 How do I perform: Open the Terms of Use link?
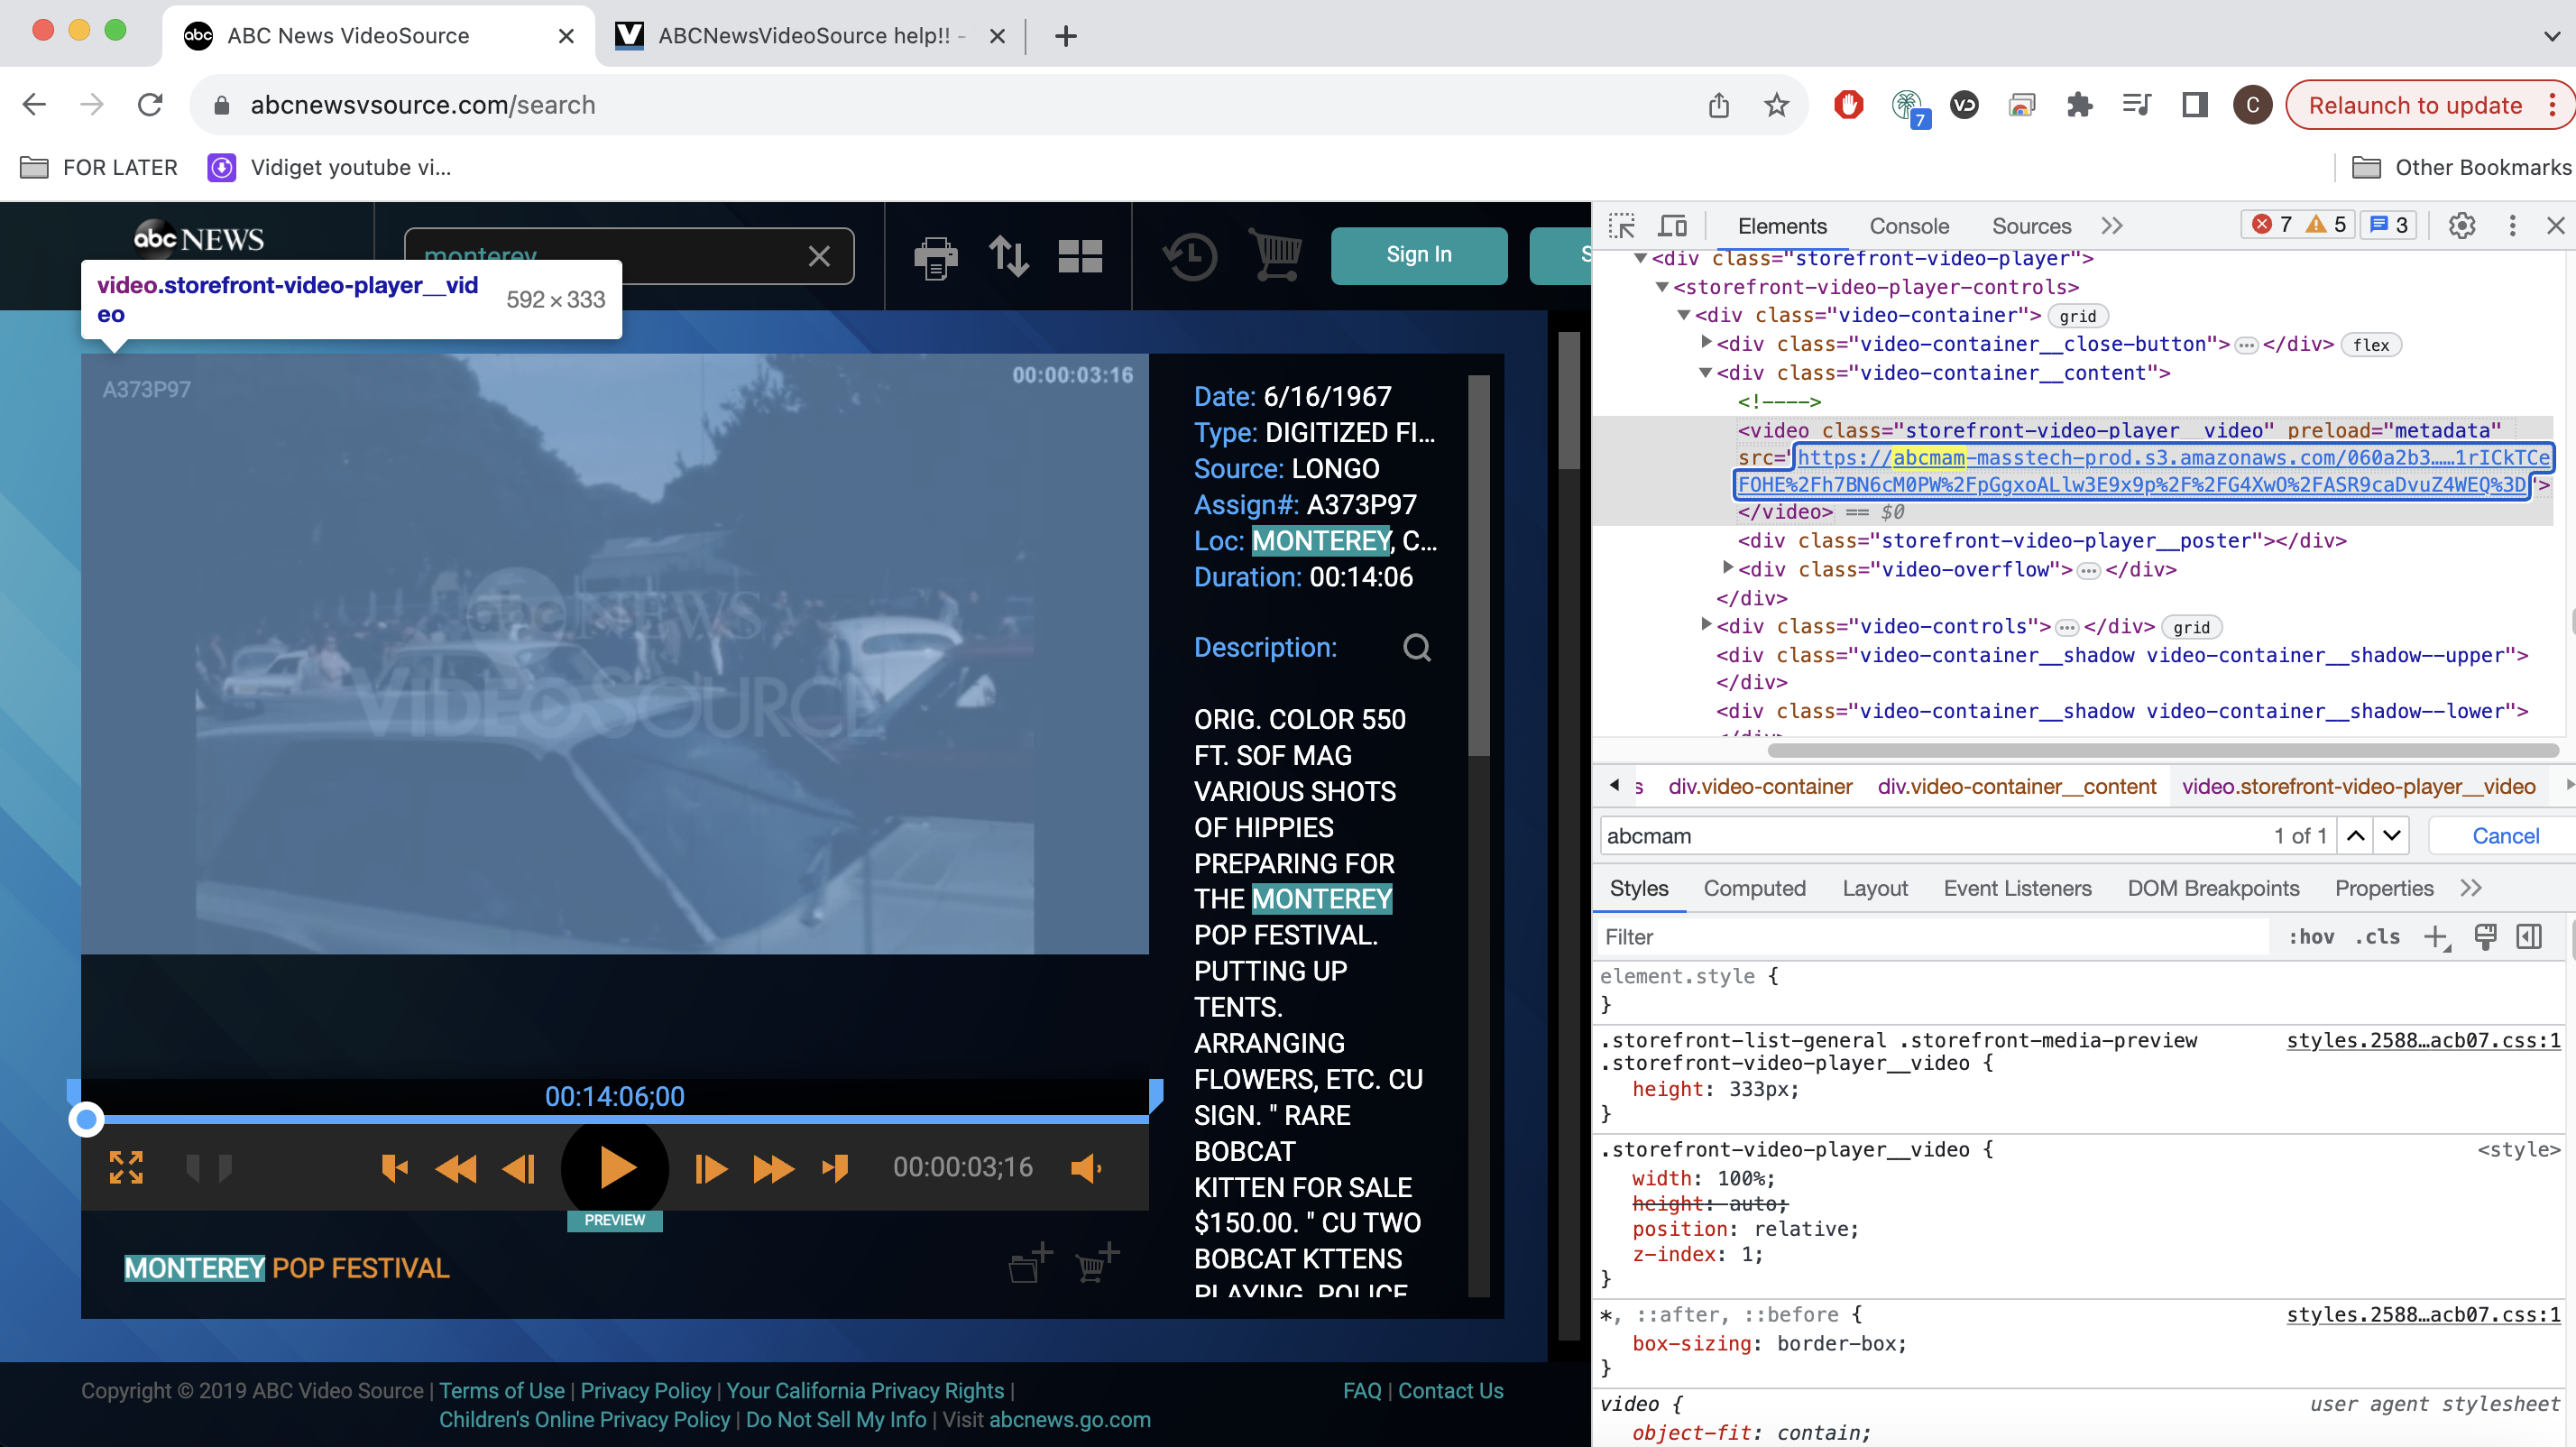tap(501, 1390)
